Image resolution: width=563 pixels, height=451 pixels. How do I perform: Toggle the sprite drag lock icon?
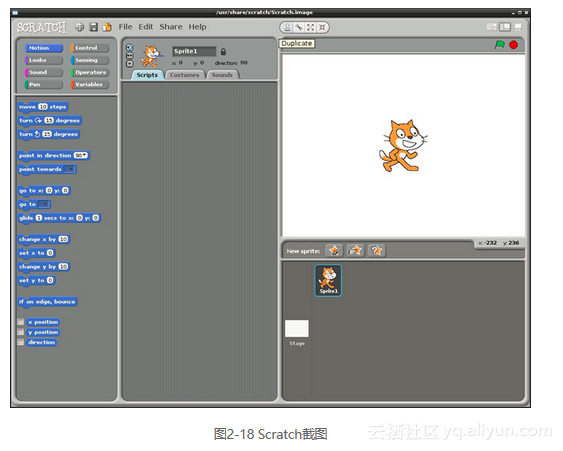pos(223,52)
